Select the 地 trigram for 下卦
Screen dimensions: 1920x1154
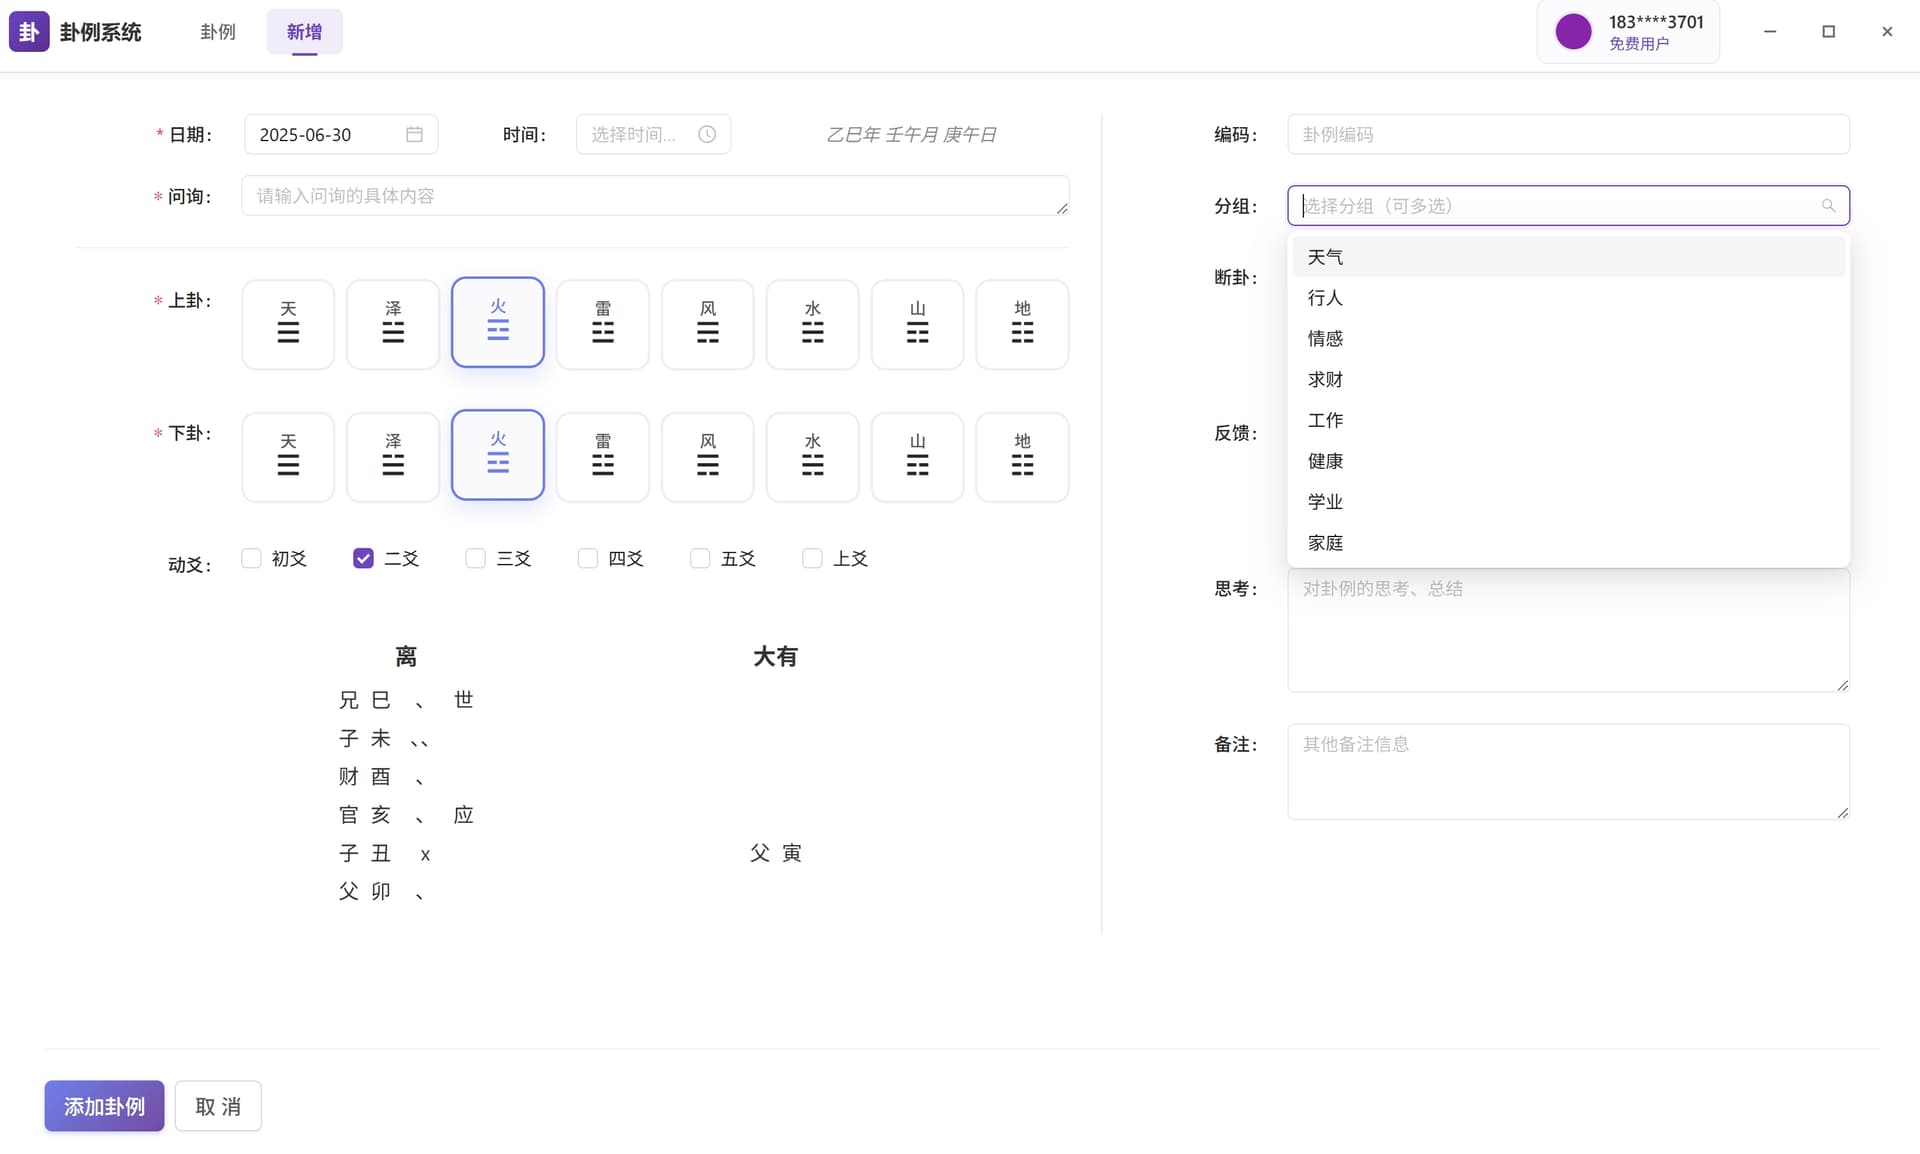click(x=1022, y=457)
